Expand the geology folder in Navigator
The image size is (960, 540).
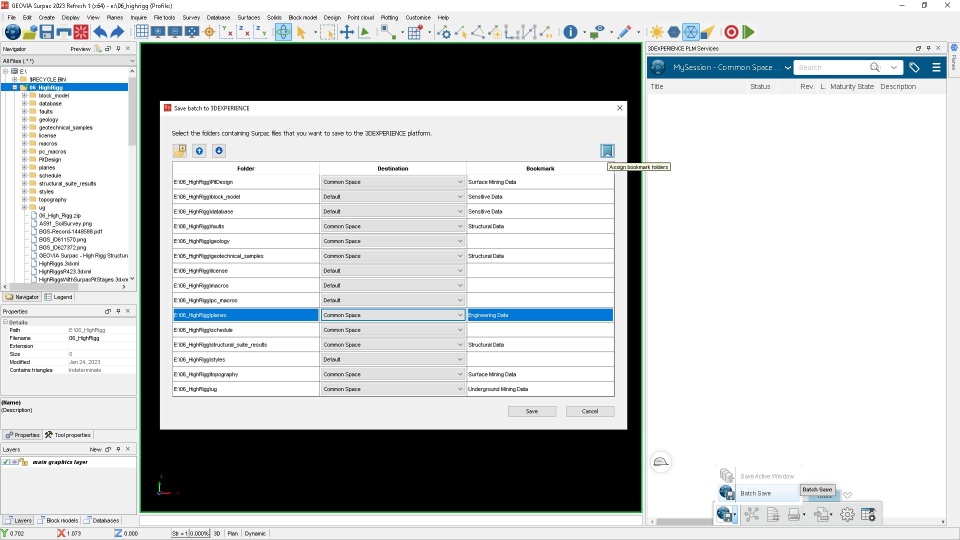coord(24,119)
